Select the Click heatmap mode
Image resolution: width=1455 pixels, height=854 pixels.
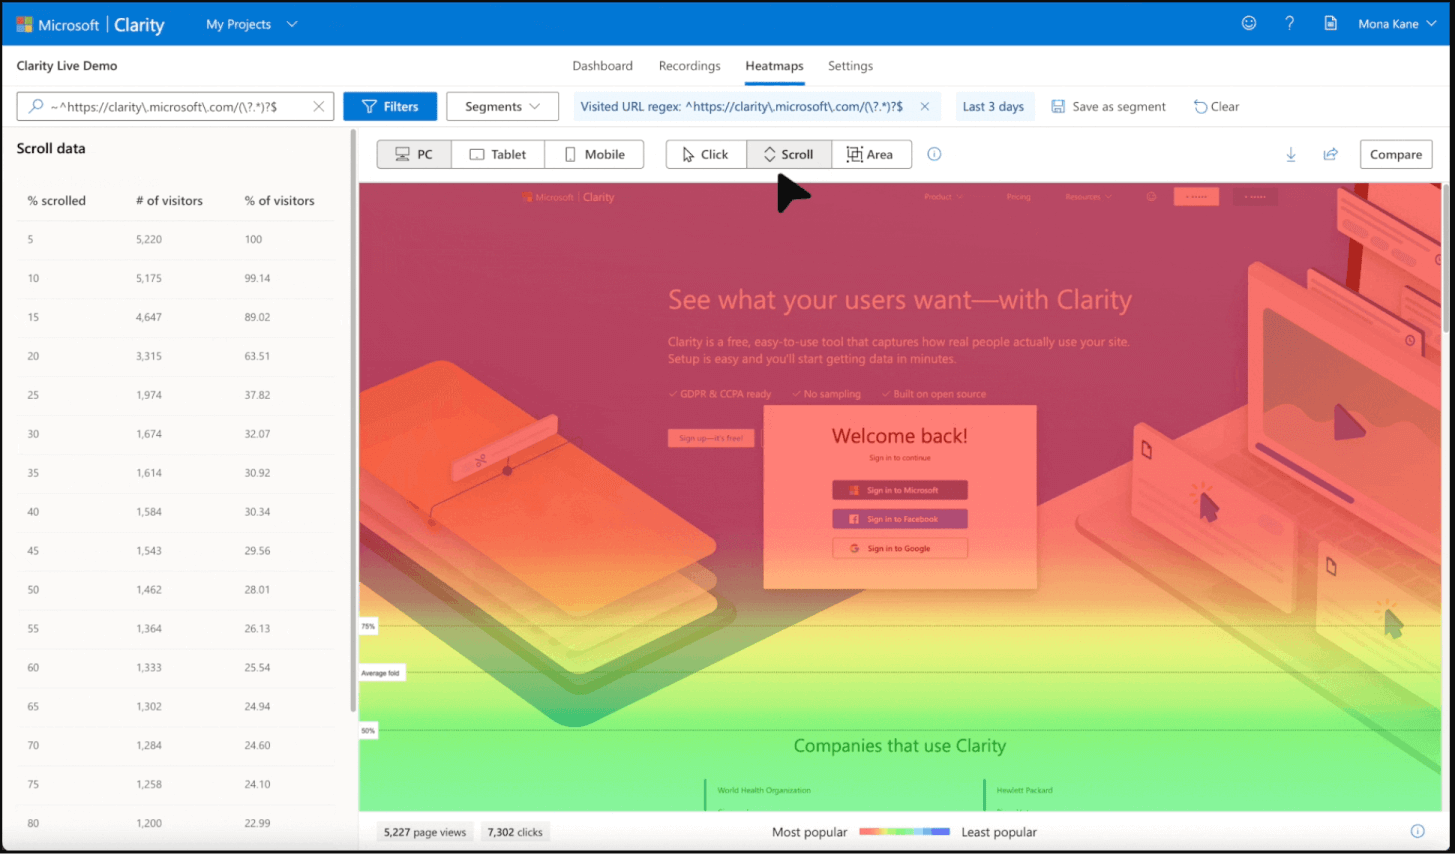point(706,154)
